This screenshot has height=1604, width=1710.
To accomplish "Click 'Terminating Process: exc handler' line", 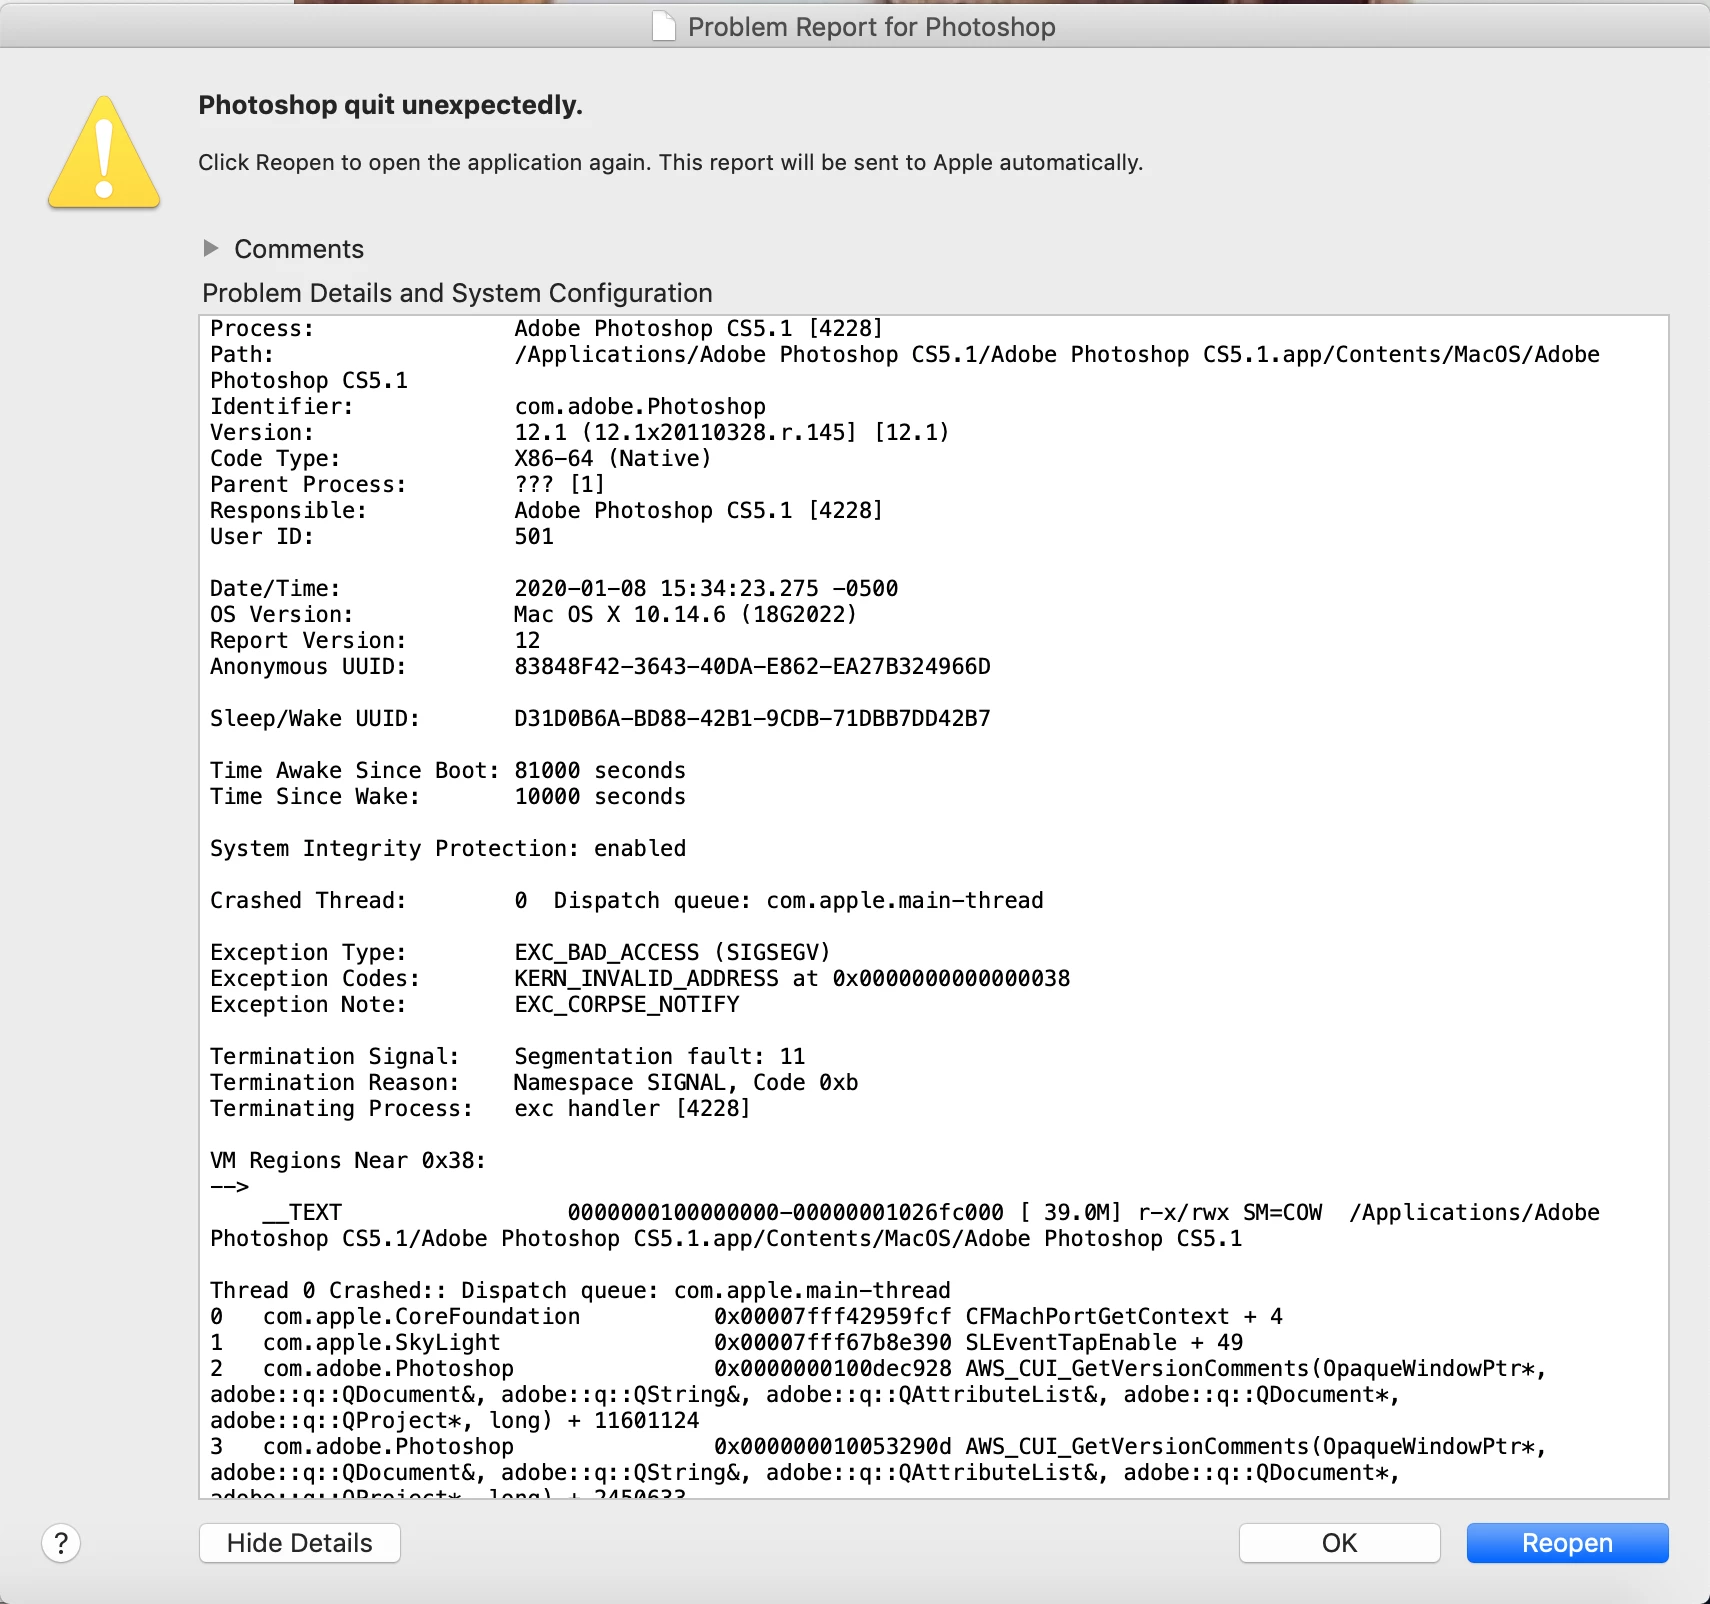I will 480,1109.
